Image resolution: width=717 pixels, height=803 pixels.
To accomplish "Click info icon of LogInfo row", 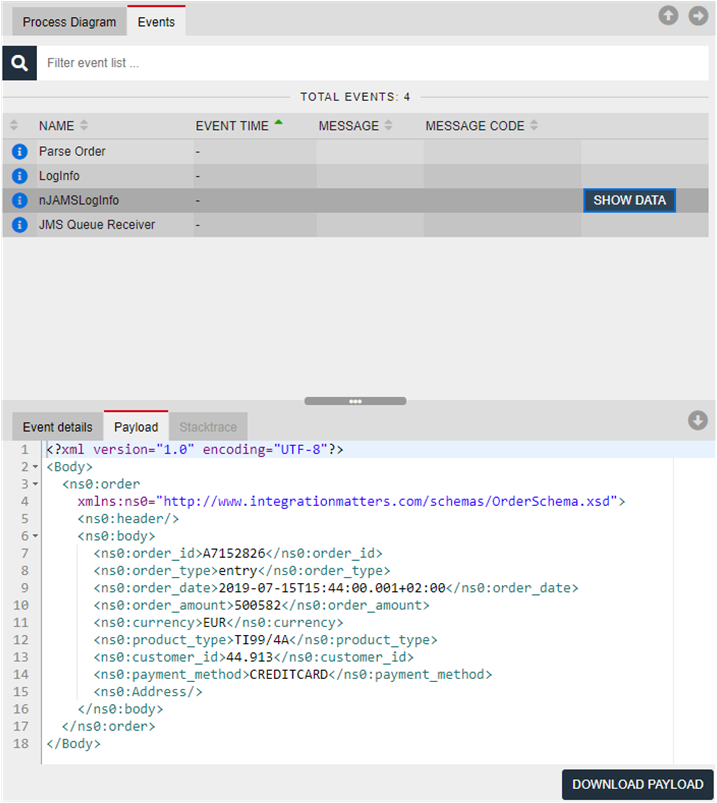I will [x=19, y=176].
